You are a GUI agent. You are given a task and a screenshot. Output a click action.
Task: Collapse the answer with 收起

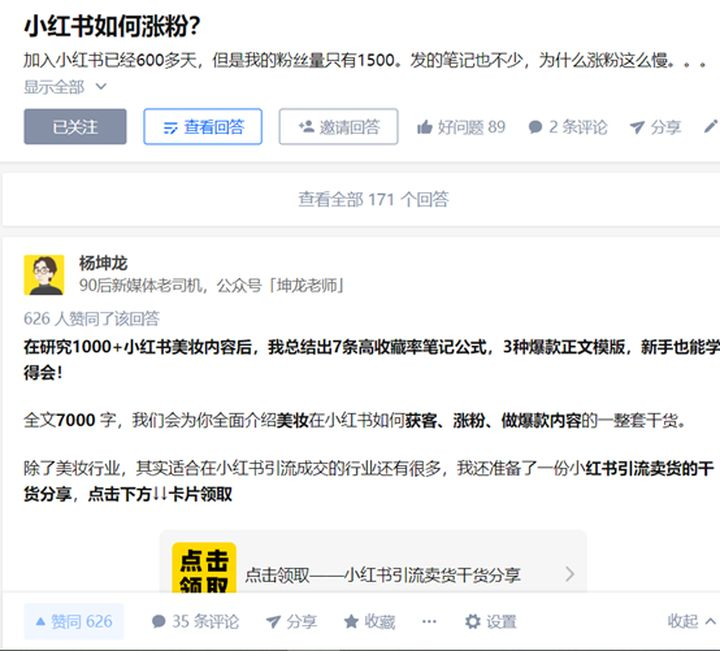click(x=692, y=621)
